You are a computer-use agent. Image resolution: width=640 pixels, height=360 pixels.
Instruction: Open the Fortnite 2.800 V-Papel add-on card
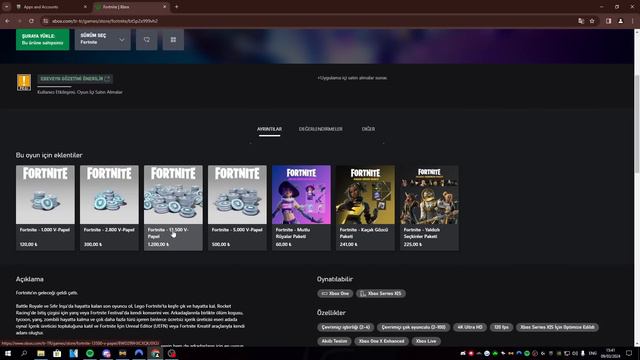tap(109, 208)
